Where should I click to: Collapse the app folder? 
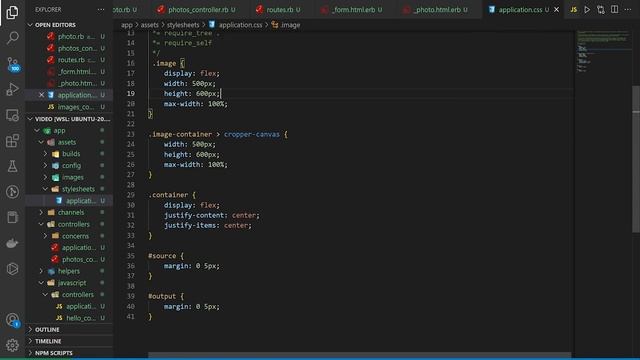click(69, 131)
